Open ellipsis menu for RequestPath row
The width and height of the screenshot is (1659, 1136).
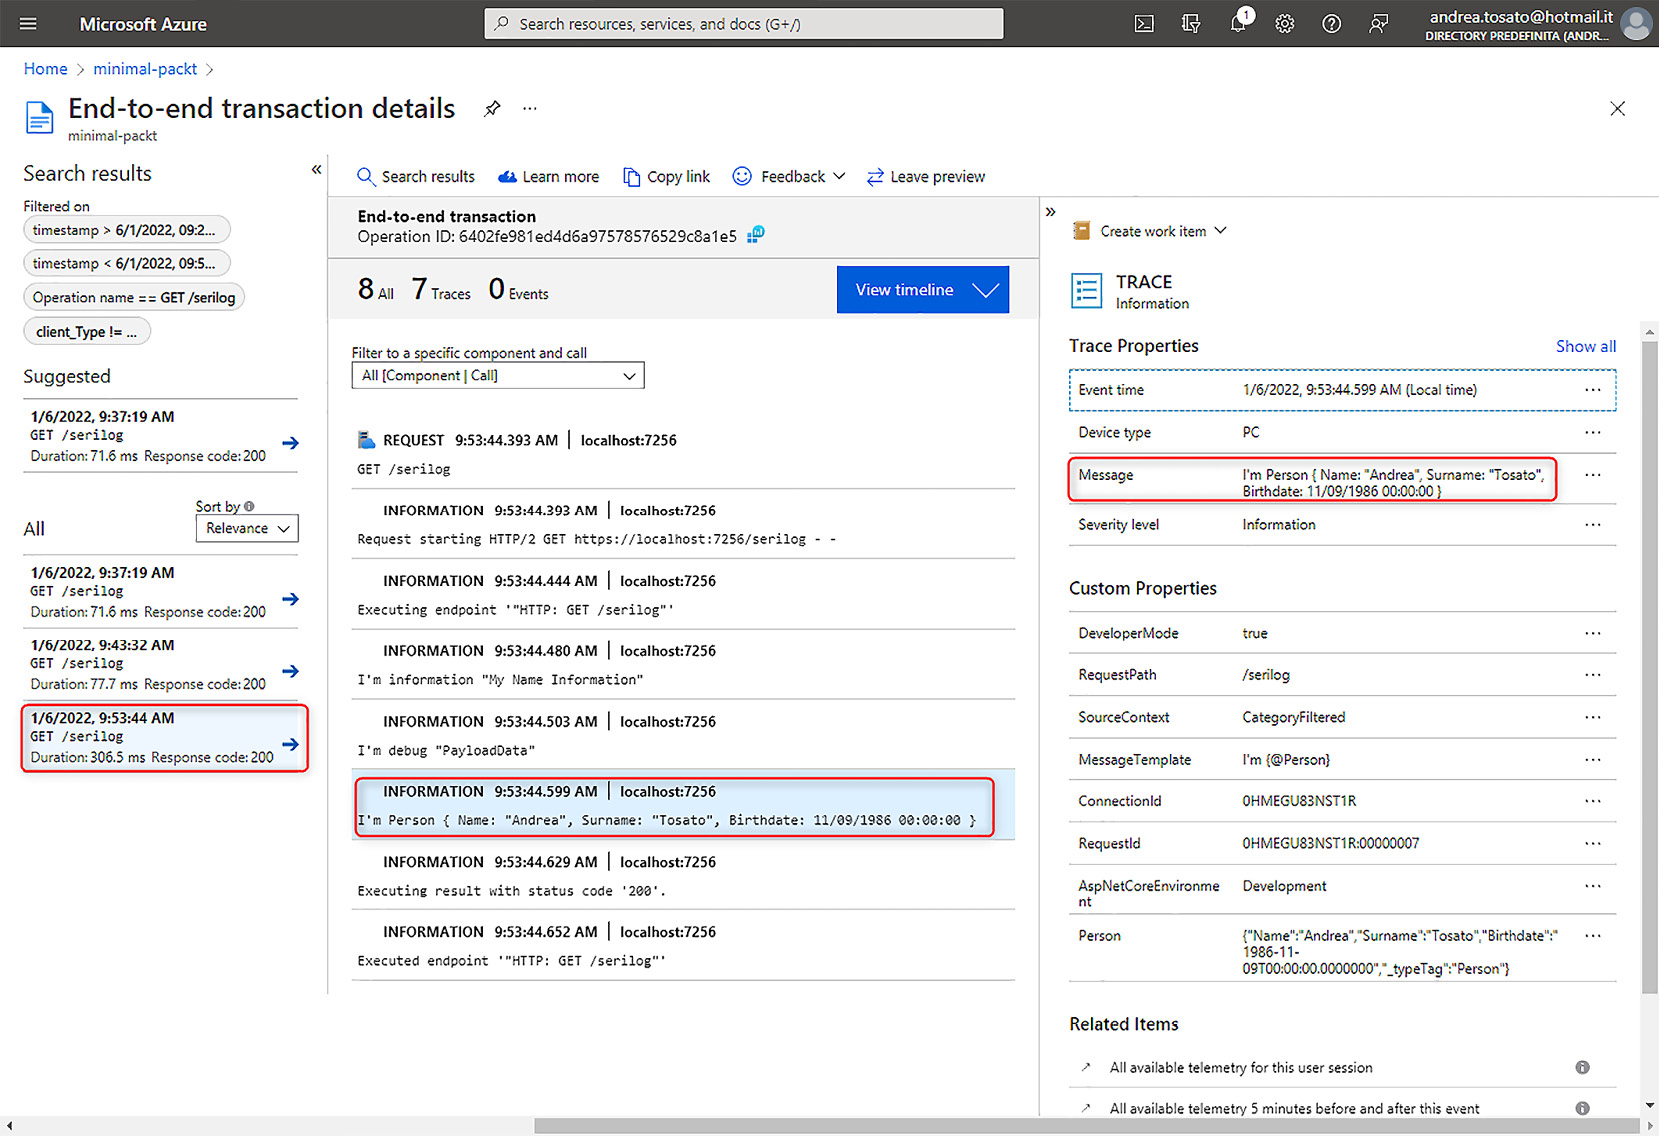point(1593,675)
